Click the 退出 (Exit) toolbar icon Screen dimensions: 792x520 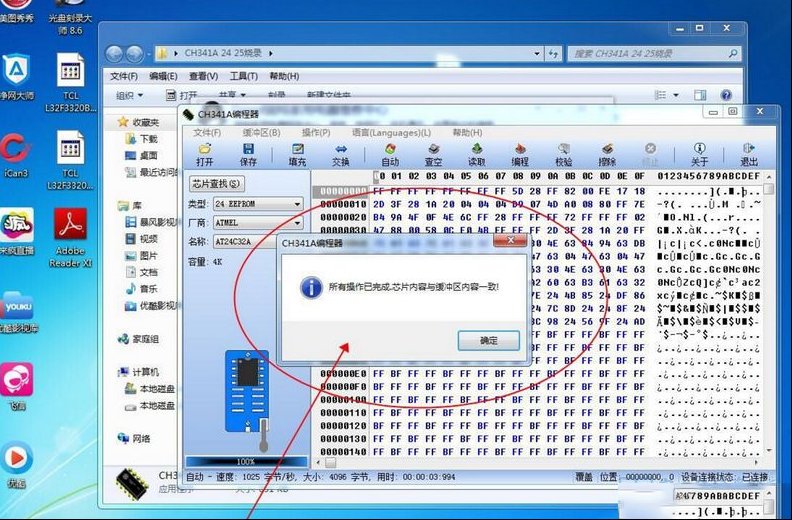[749, 155]
